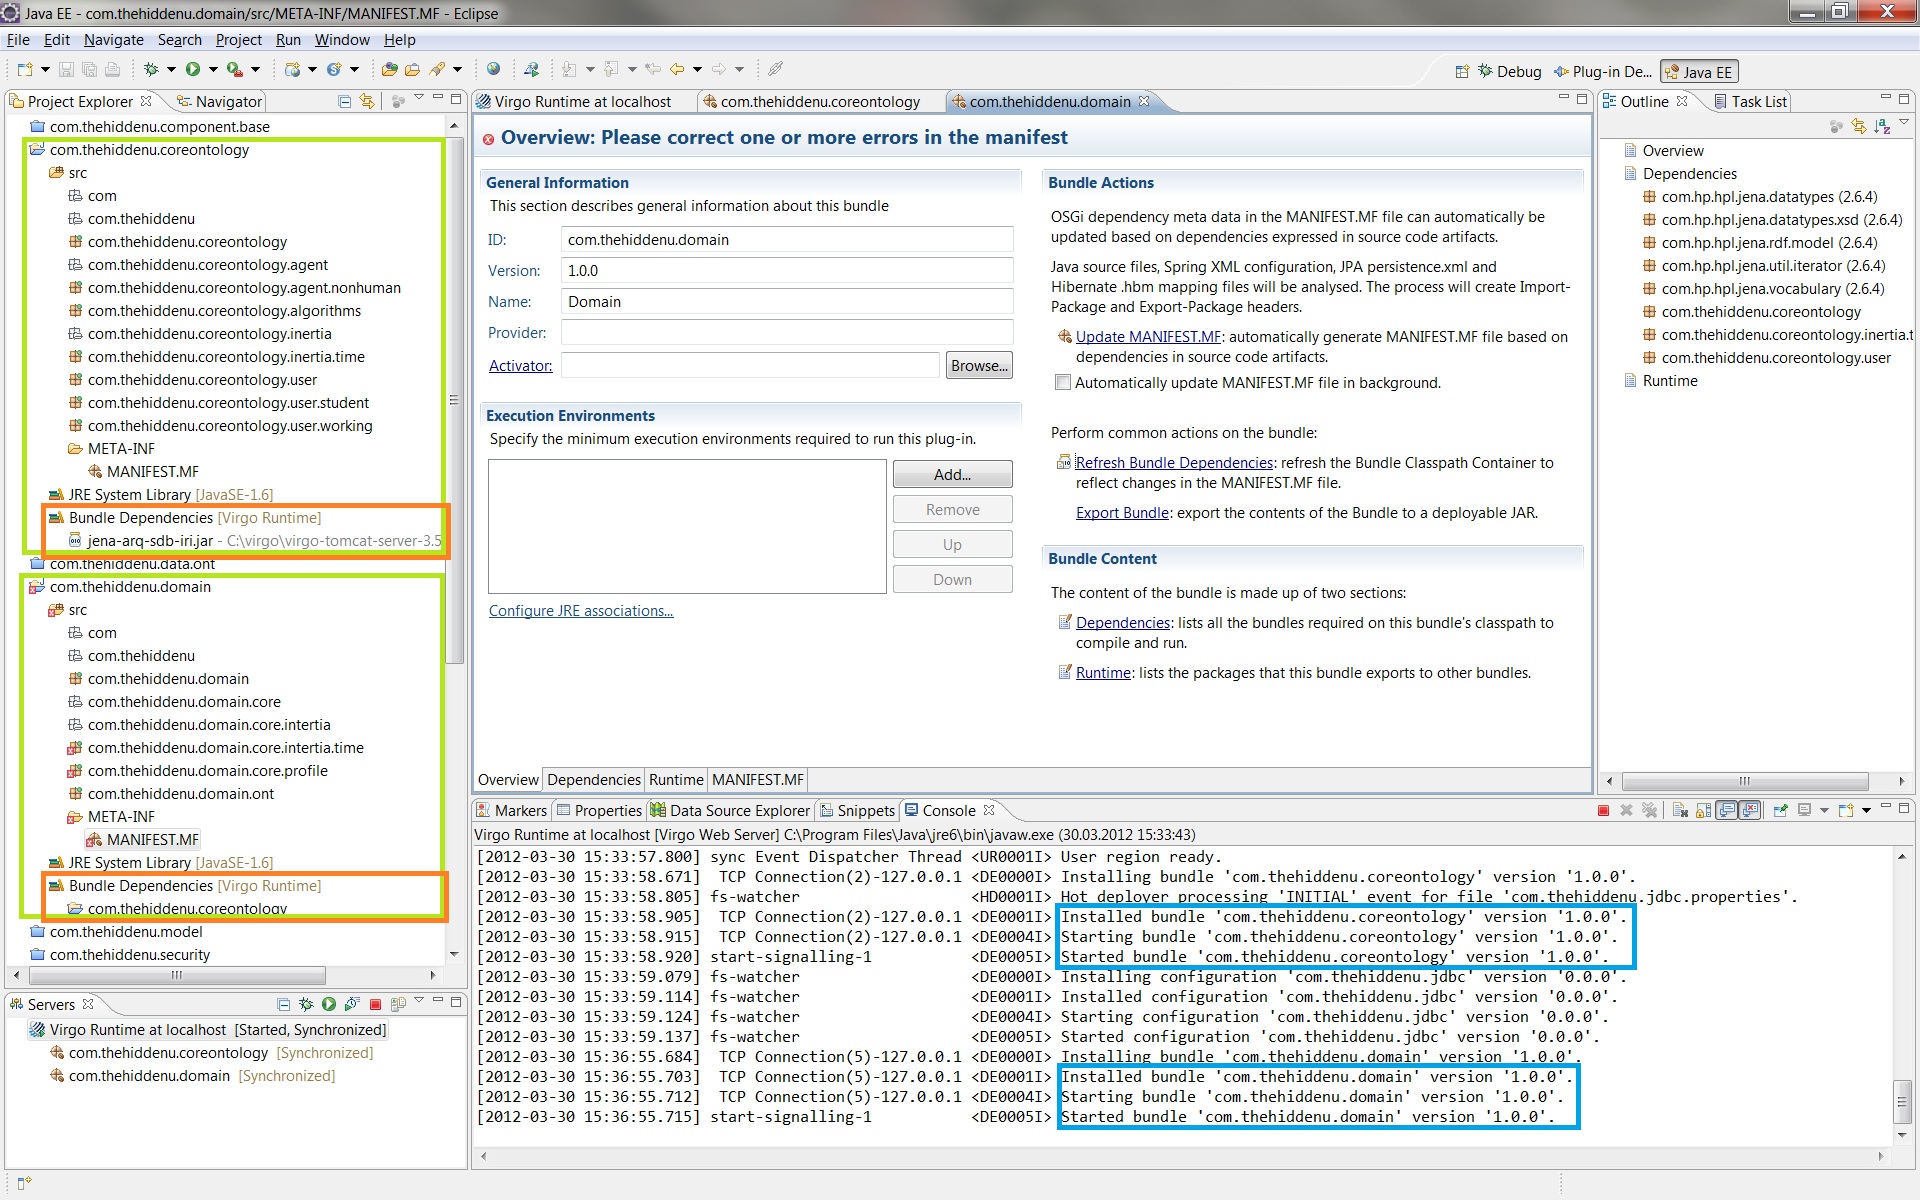1920x1200 pixels.
Task: Click the Back arrow navigation icon
Action: coord(677,69)
